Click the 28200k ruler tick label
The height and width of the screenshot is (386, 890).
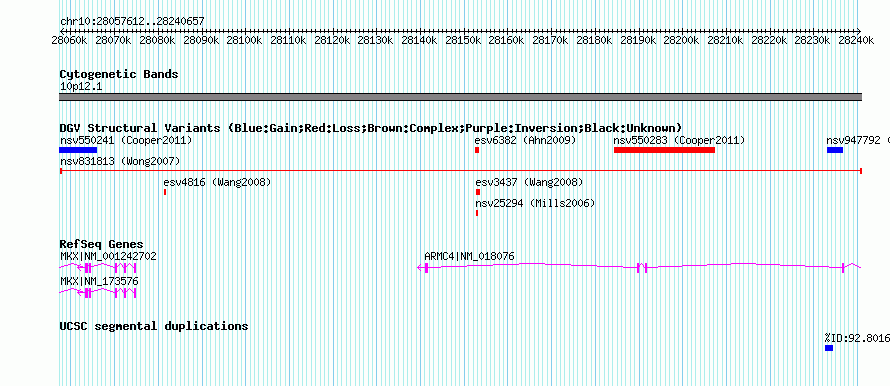pos(682,41)
